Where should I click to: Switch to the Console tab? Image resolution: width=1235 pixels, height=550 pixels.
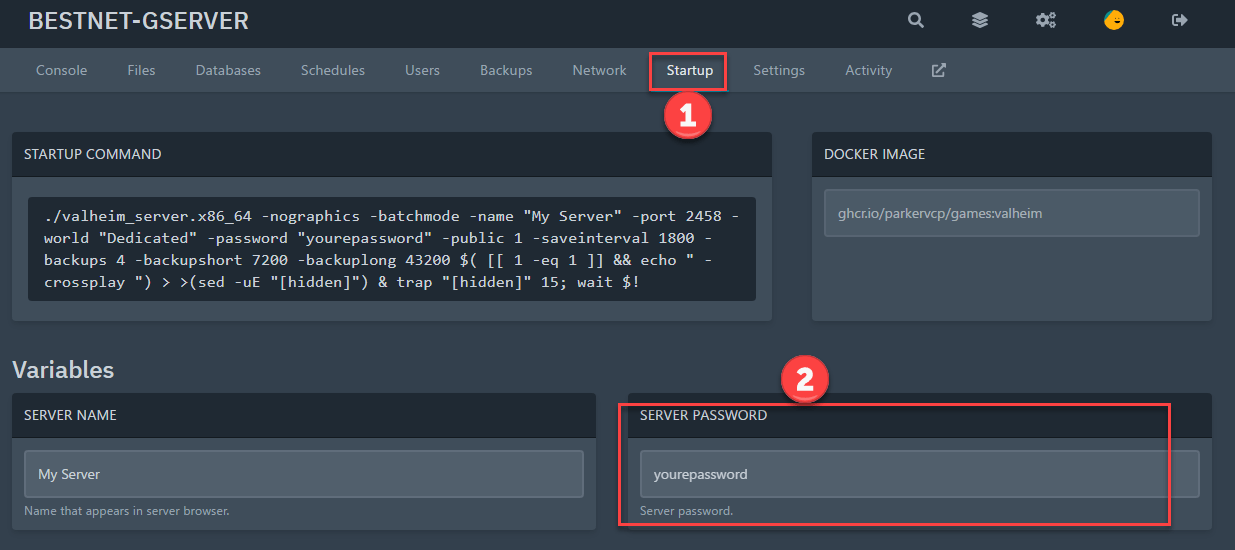61,70
